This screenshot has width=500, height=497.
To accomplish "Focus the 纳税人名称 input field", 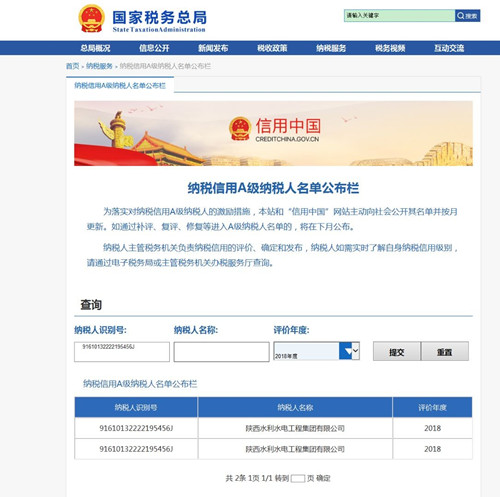I will (221, 352).
